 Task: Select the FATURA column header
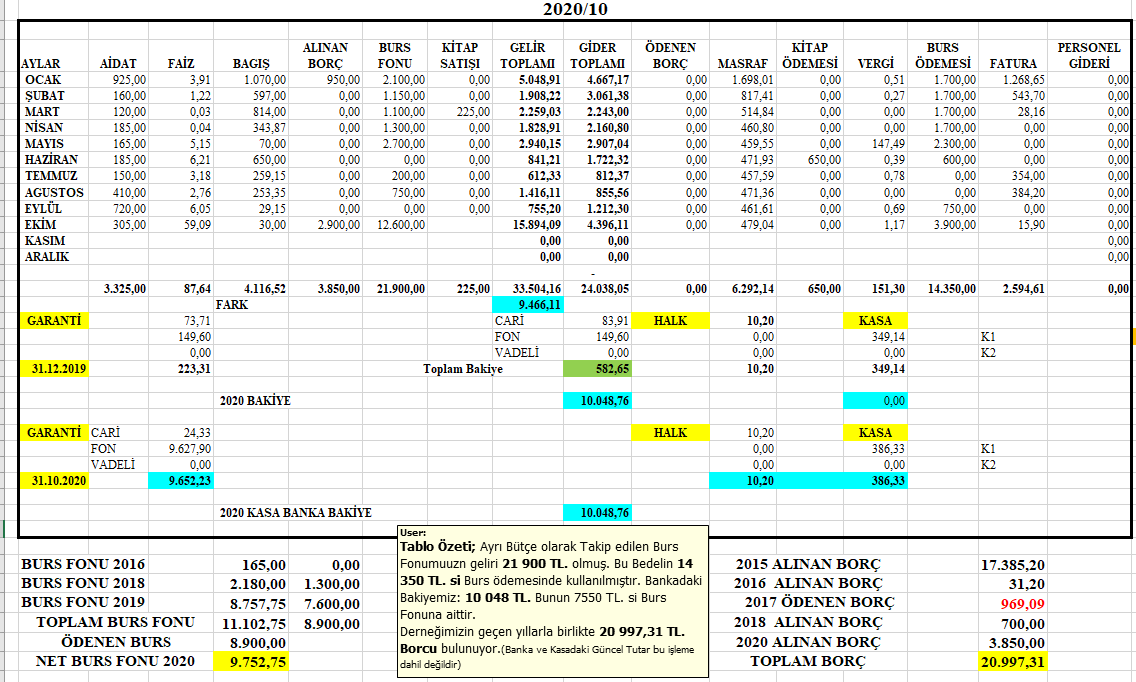(1013, 63)
